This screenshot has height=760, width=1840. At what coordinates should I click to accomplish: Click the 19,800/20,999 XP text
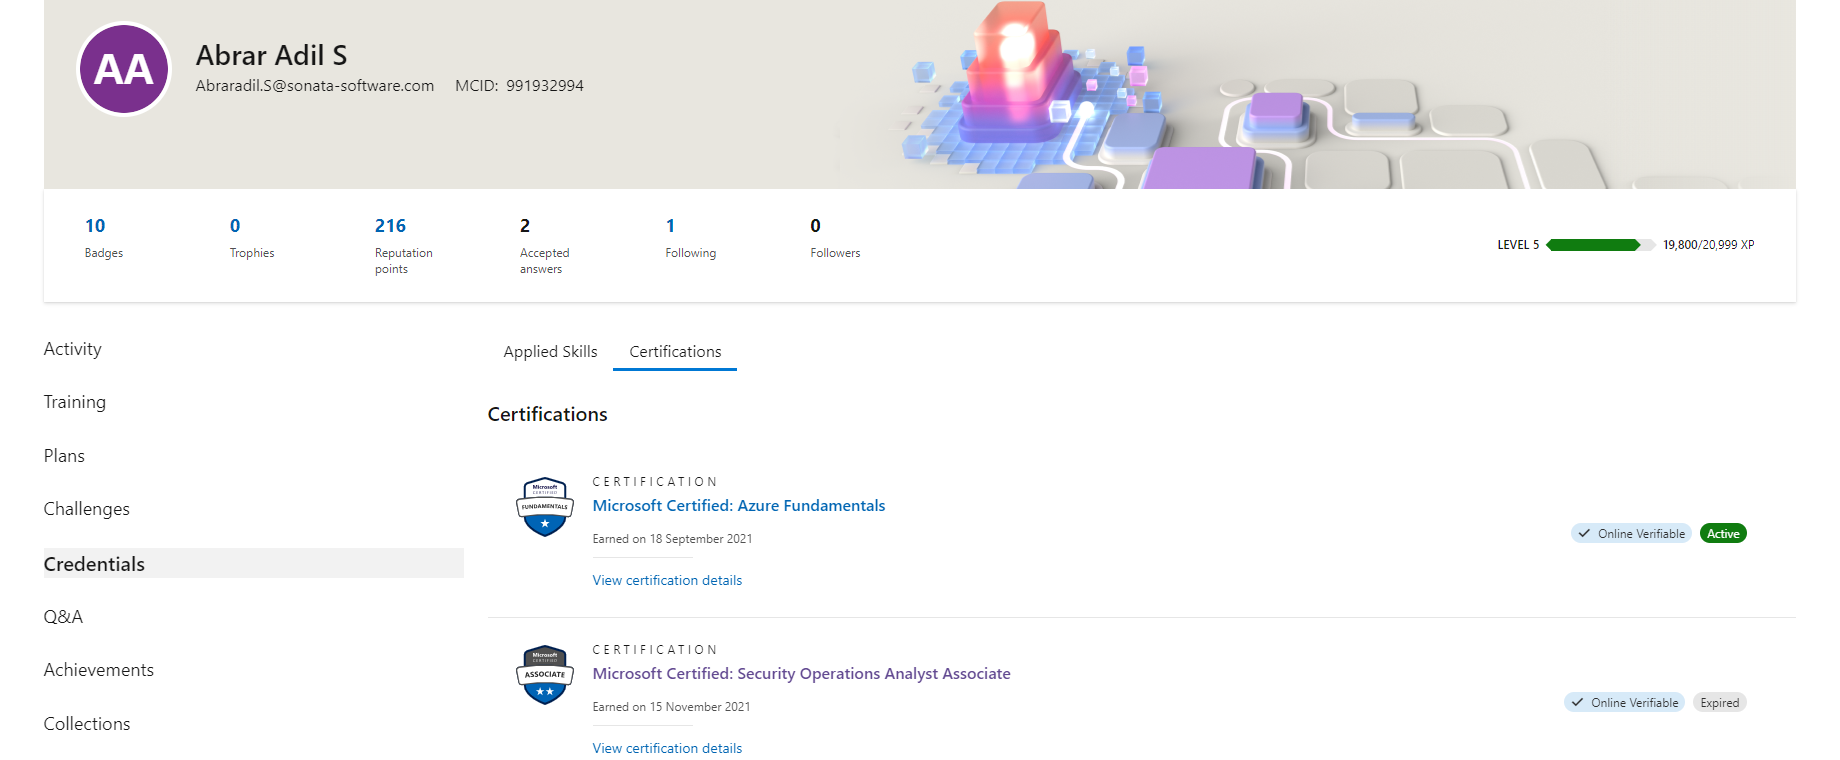[x=1709, y=245]
